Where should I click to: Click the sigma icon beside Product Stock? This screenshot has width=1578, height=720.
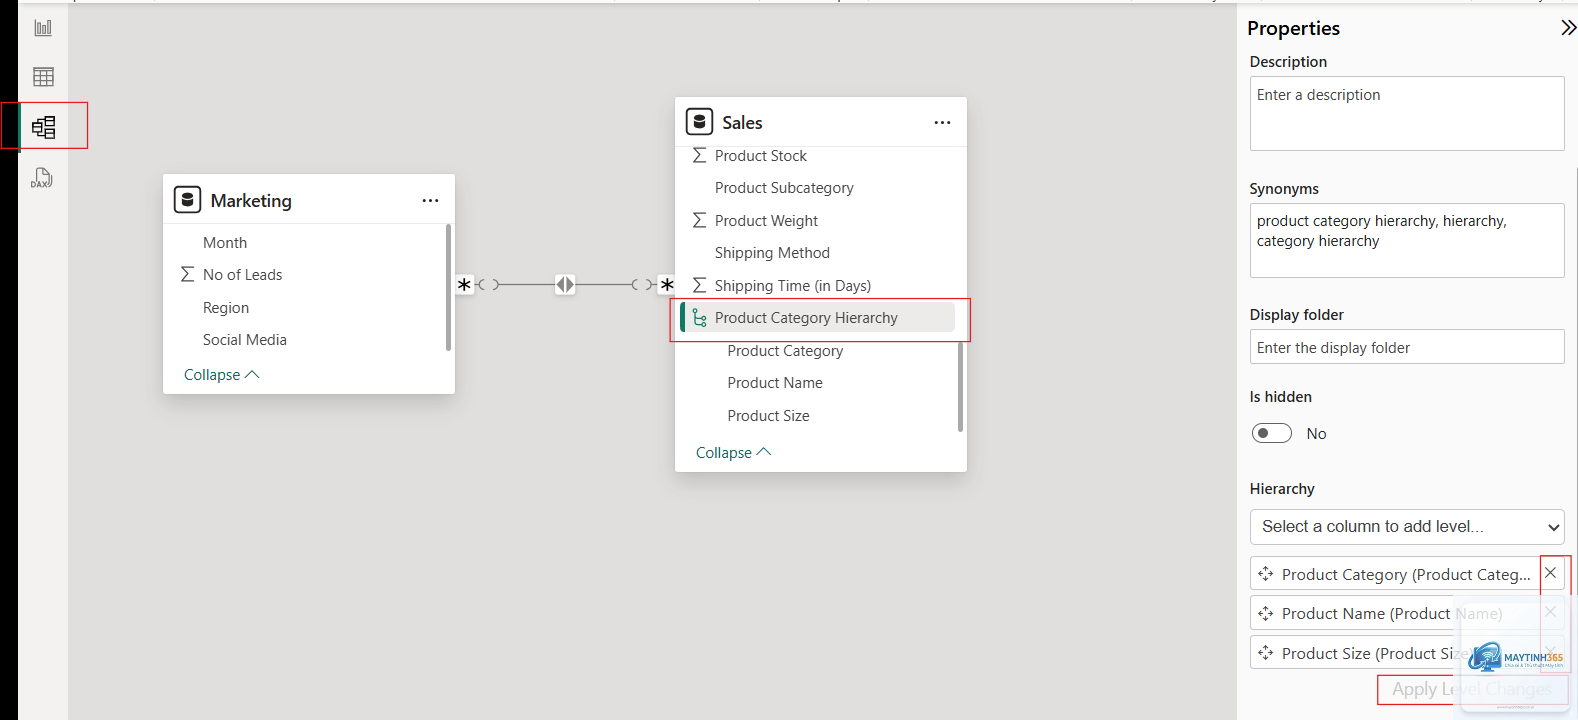click(699, 155)
